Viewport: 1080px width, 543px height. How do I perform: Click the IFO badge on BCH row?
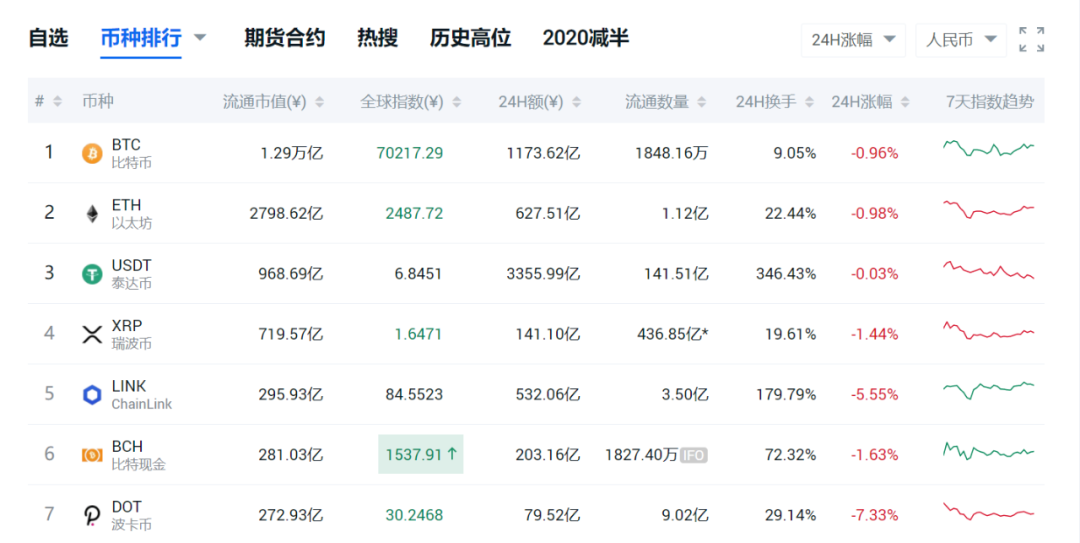694,455
